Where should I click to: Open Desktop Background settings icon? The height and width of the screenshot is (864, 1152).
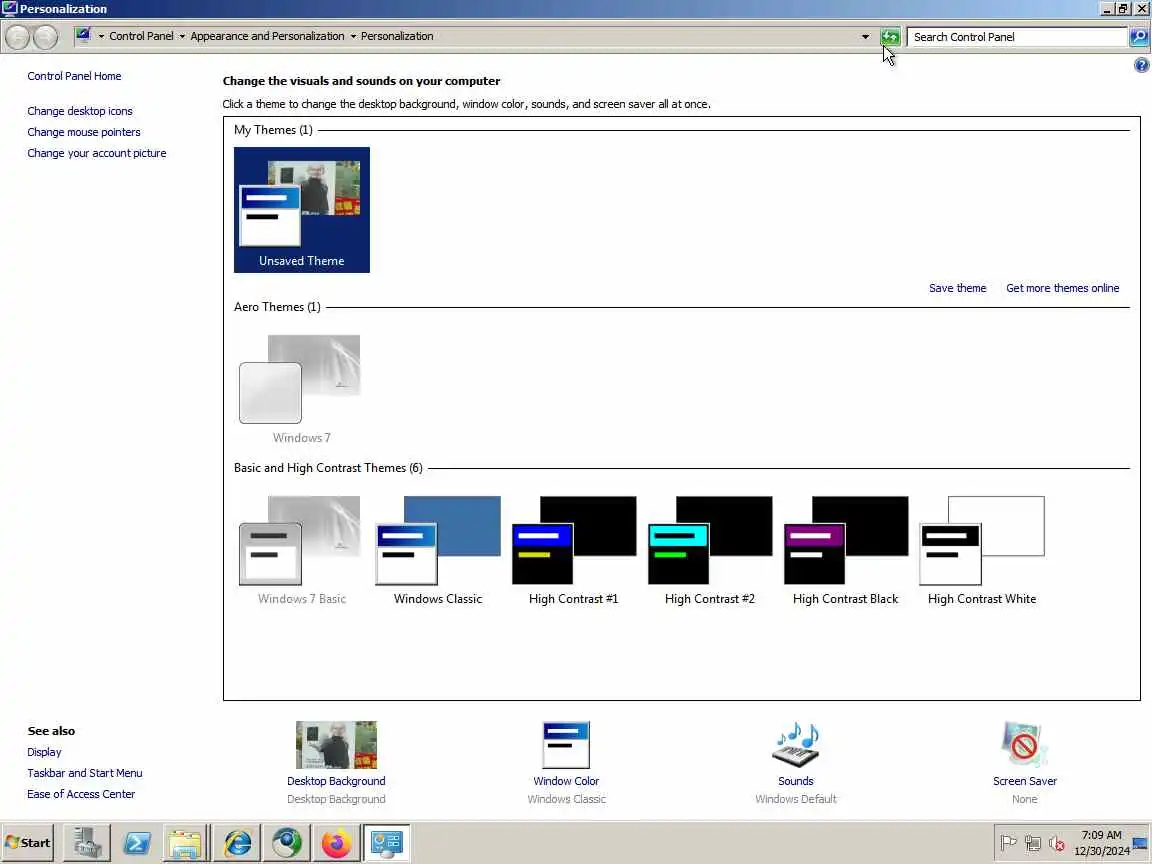tap(336, 745)
